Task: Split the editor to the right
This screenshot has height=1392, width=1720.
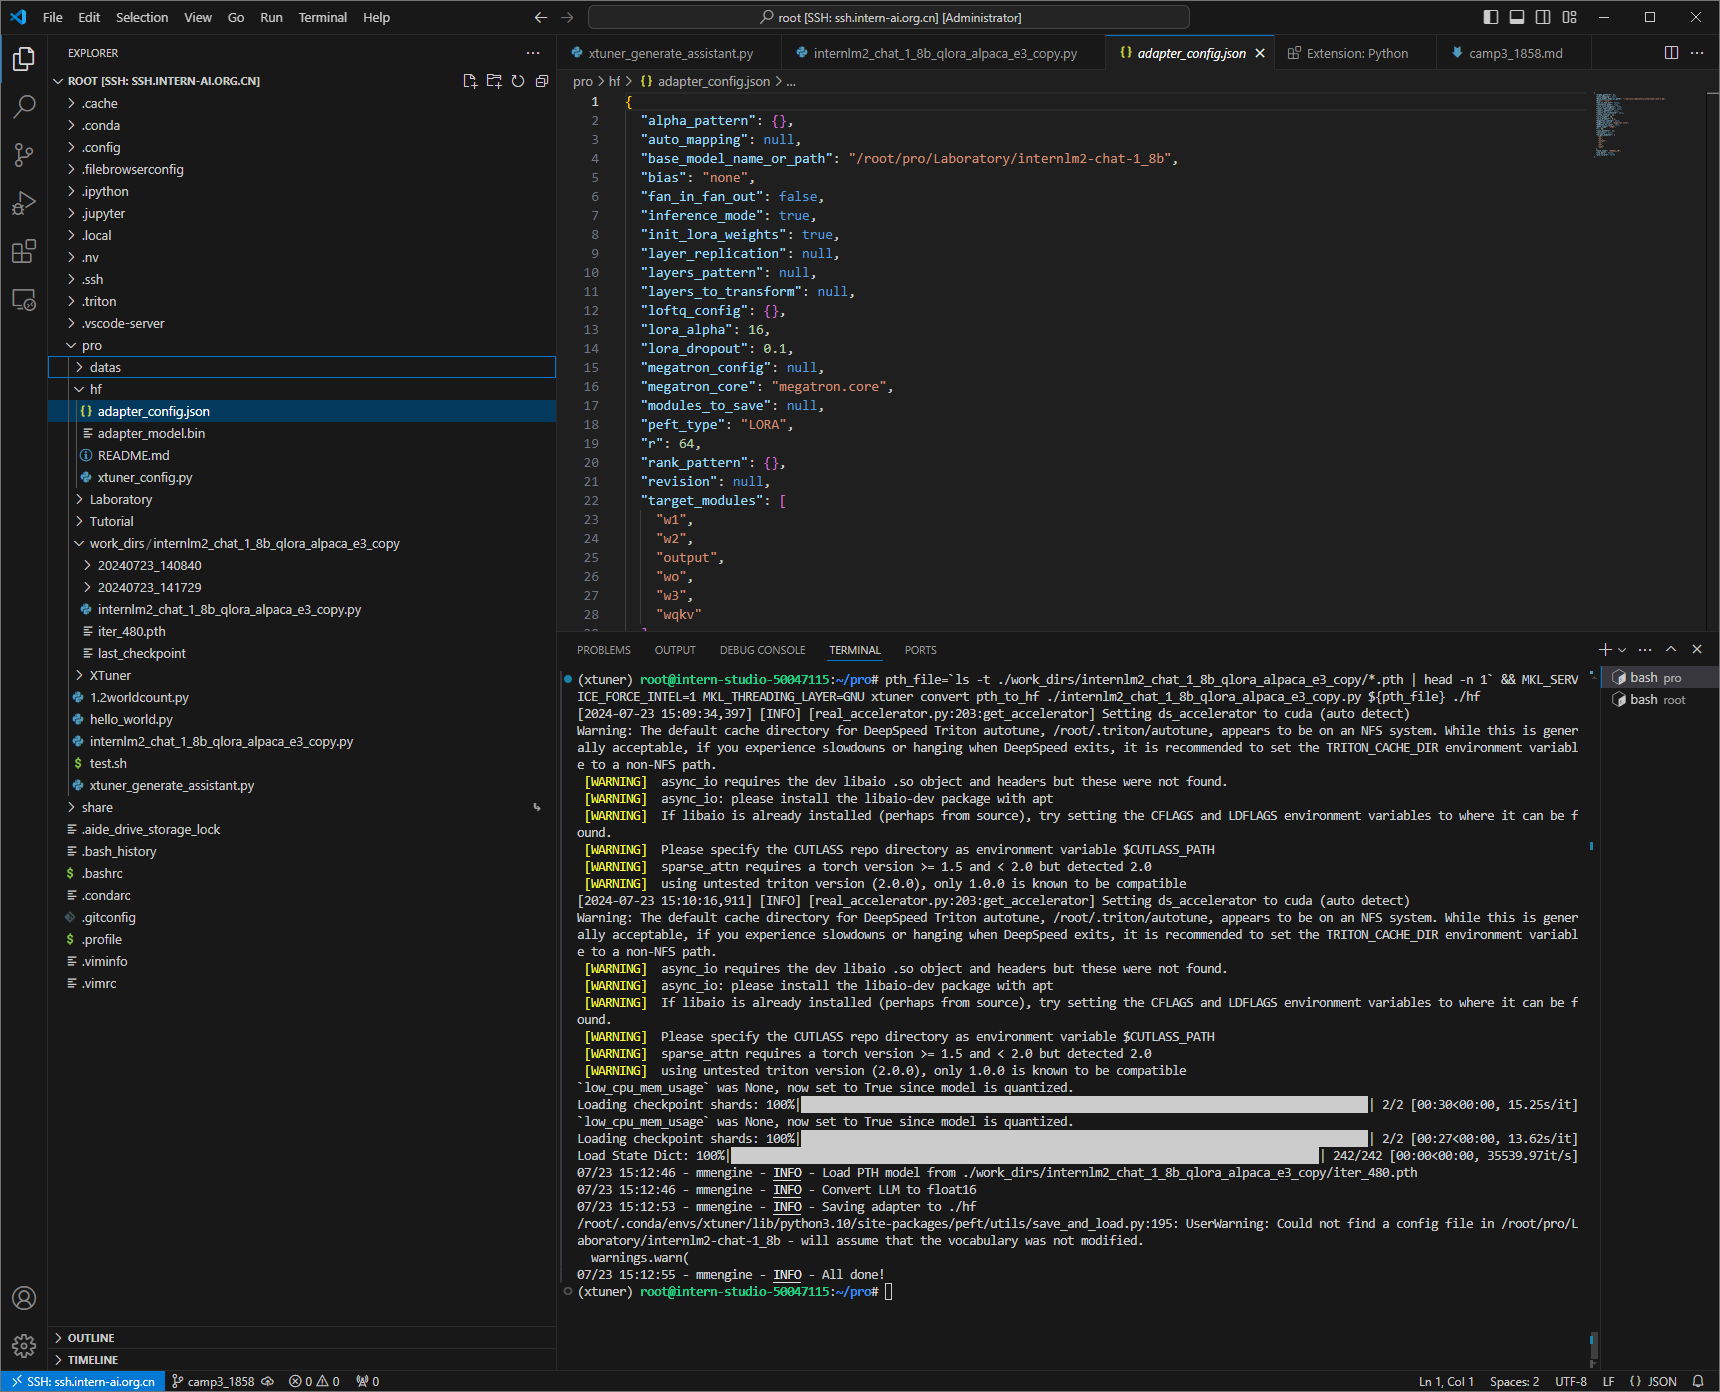Action: (1671, 53)
